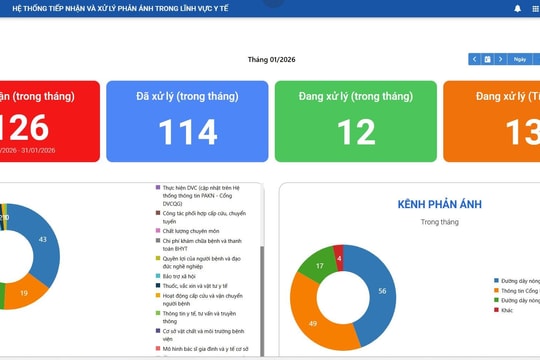Select the orange 19 segment of left donut
The height and width of the screenshot is (360, 540).
coord(24,293)
